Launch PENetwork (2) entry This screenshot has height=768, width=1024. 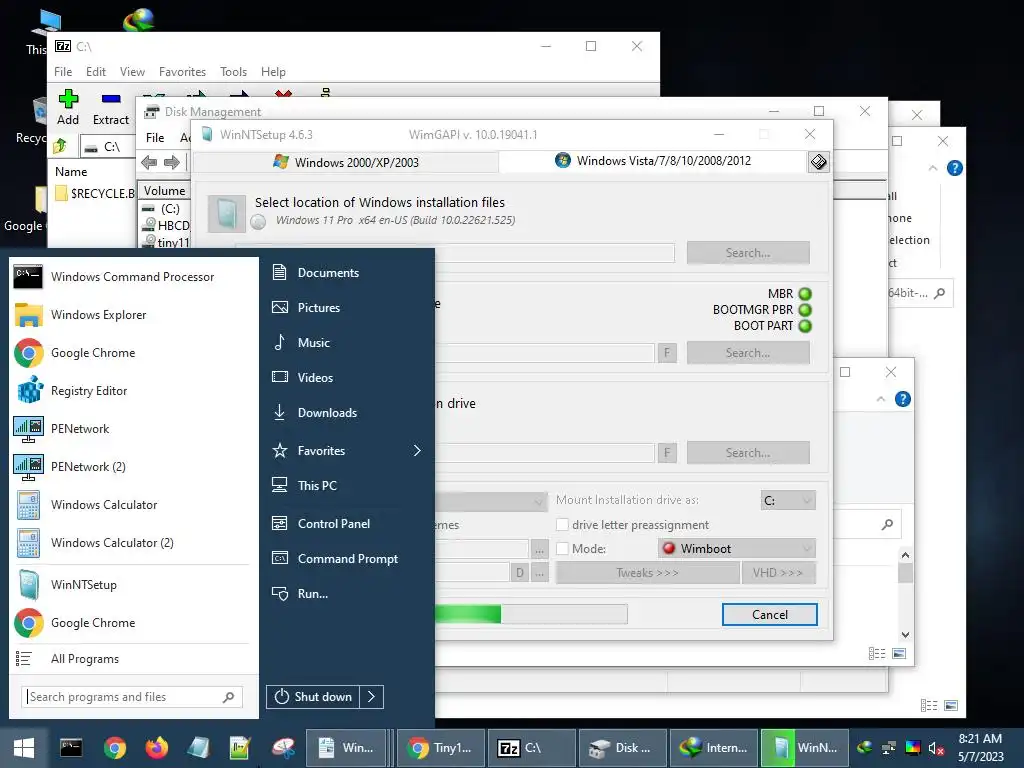coord(133,466)
